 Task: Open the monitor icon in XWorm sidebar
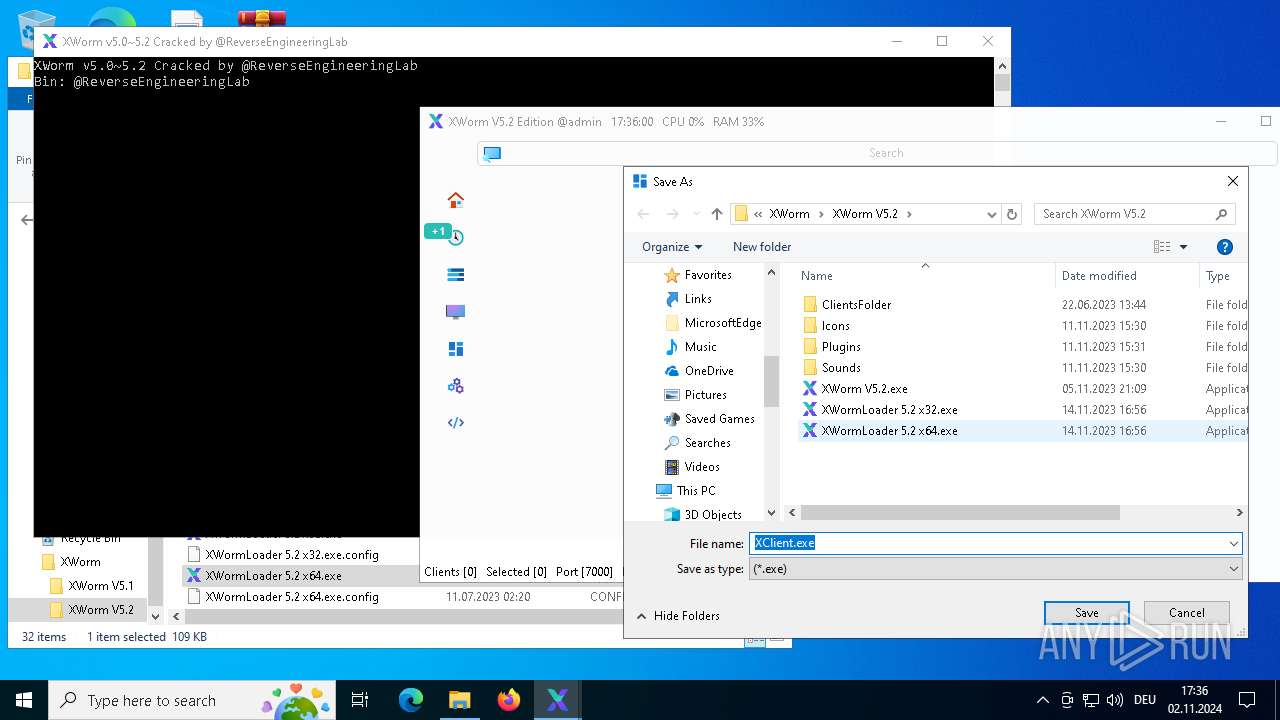click(456, 312)
